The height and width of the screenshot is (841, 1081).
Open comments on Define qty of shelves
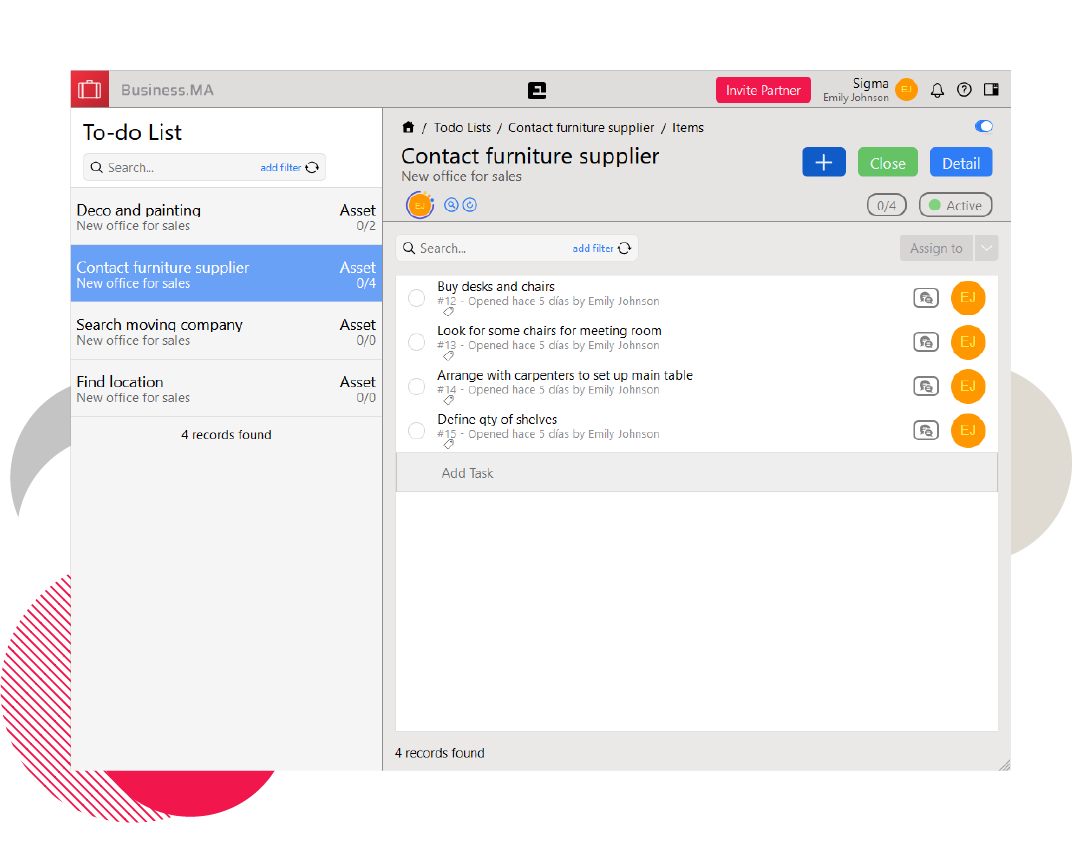[x=926, y=431]
